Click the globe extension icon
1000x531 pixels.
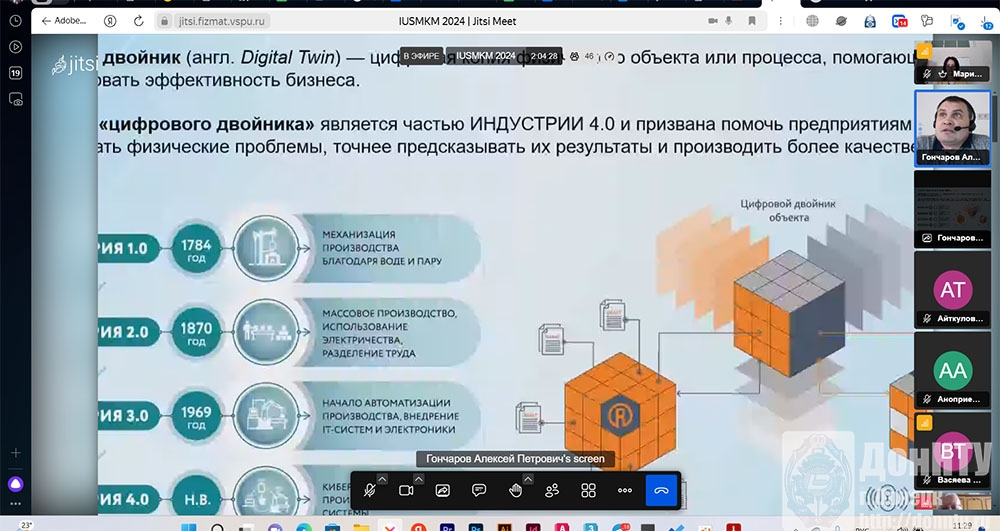point(812,21)
